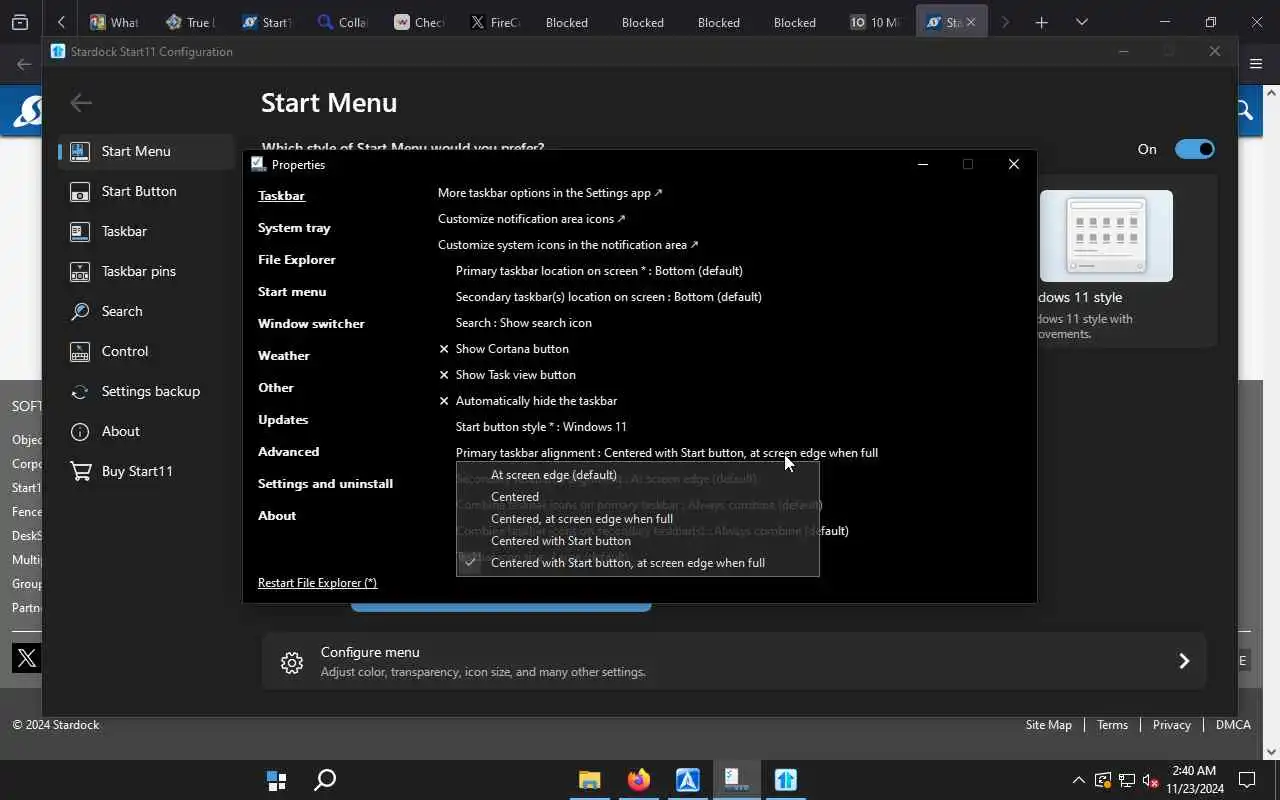Select Windows 11 style thumbnail
Screen dimensions: 1280x800
(1106, 236)
